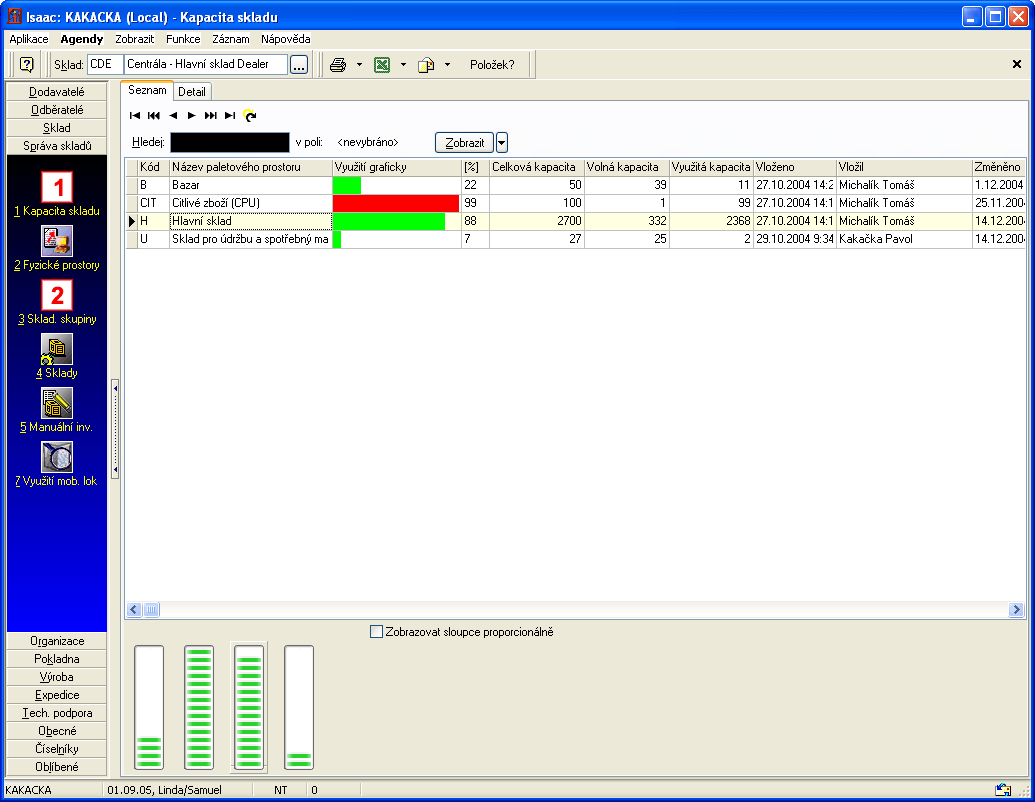The height and width of the screenshot is (802, 1035).
Task: Expand the dropdown arrow beside Zobrazit
Action: click(502, 143)
